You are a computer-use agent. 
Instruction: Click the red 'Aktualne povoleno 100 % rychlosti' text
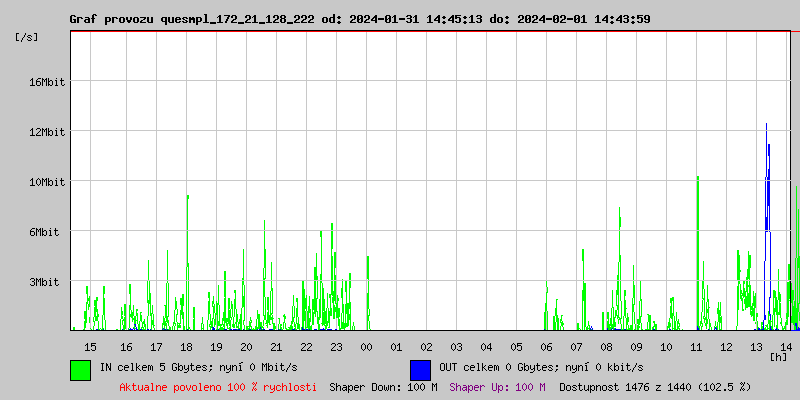pos(218,386)
